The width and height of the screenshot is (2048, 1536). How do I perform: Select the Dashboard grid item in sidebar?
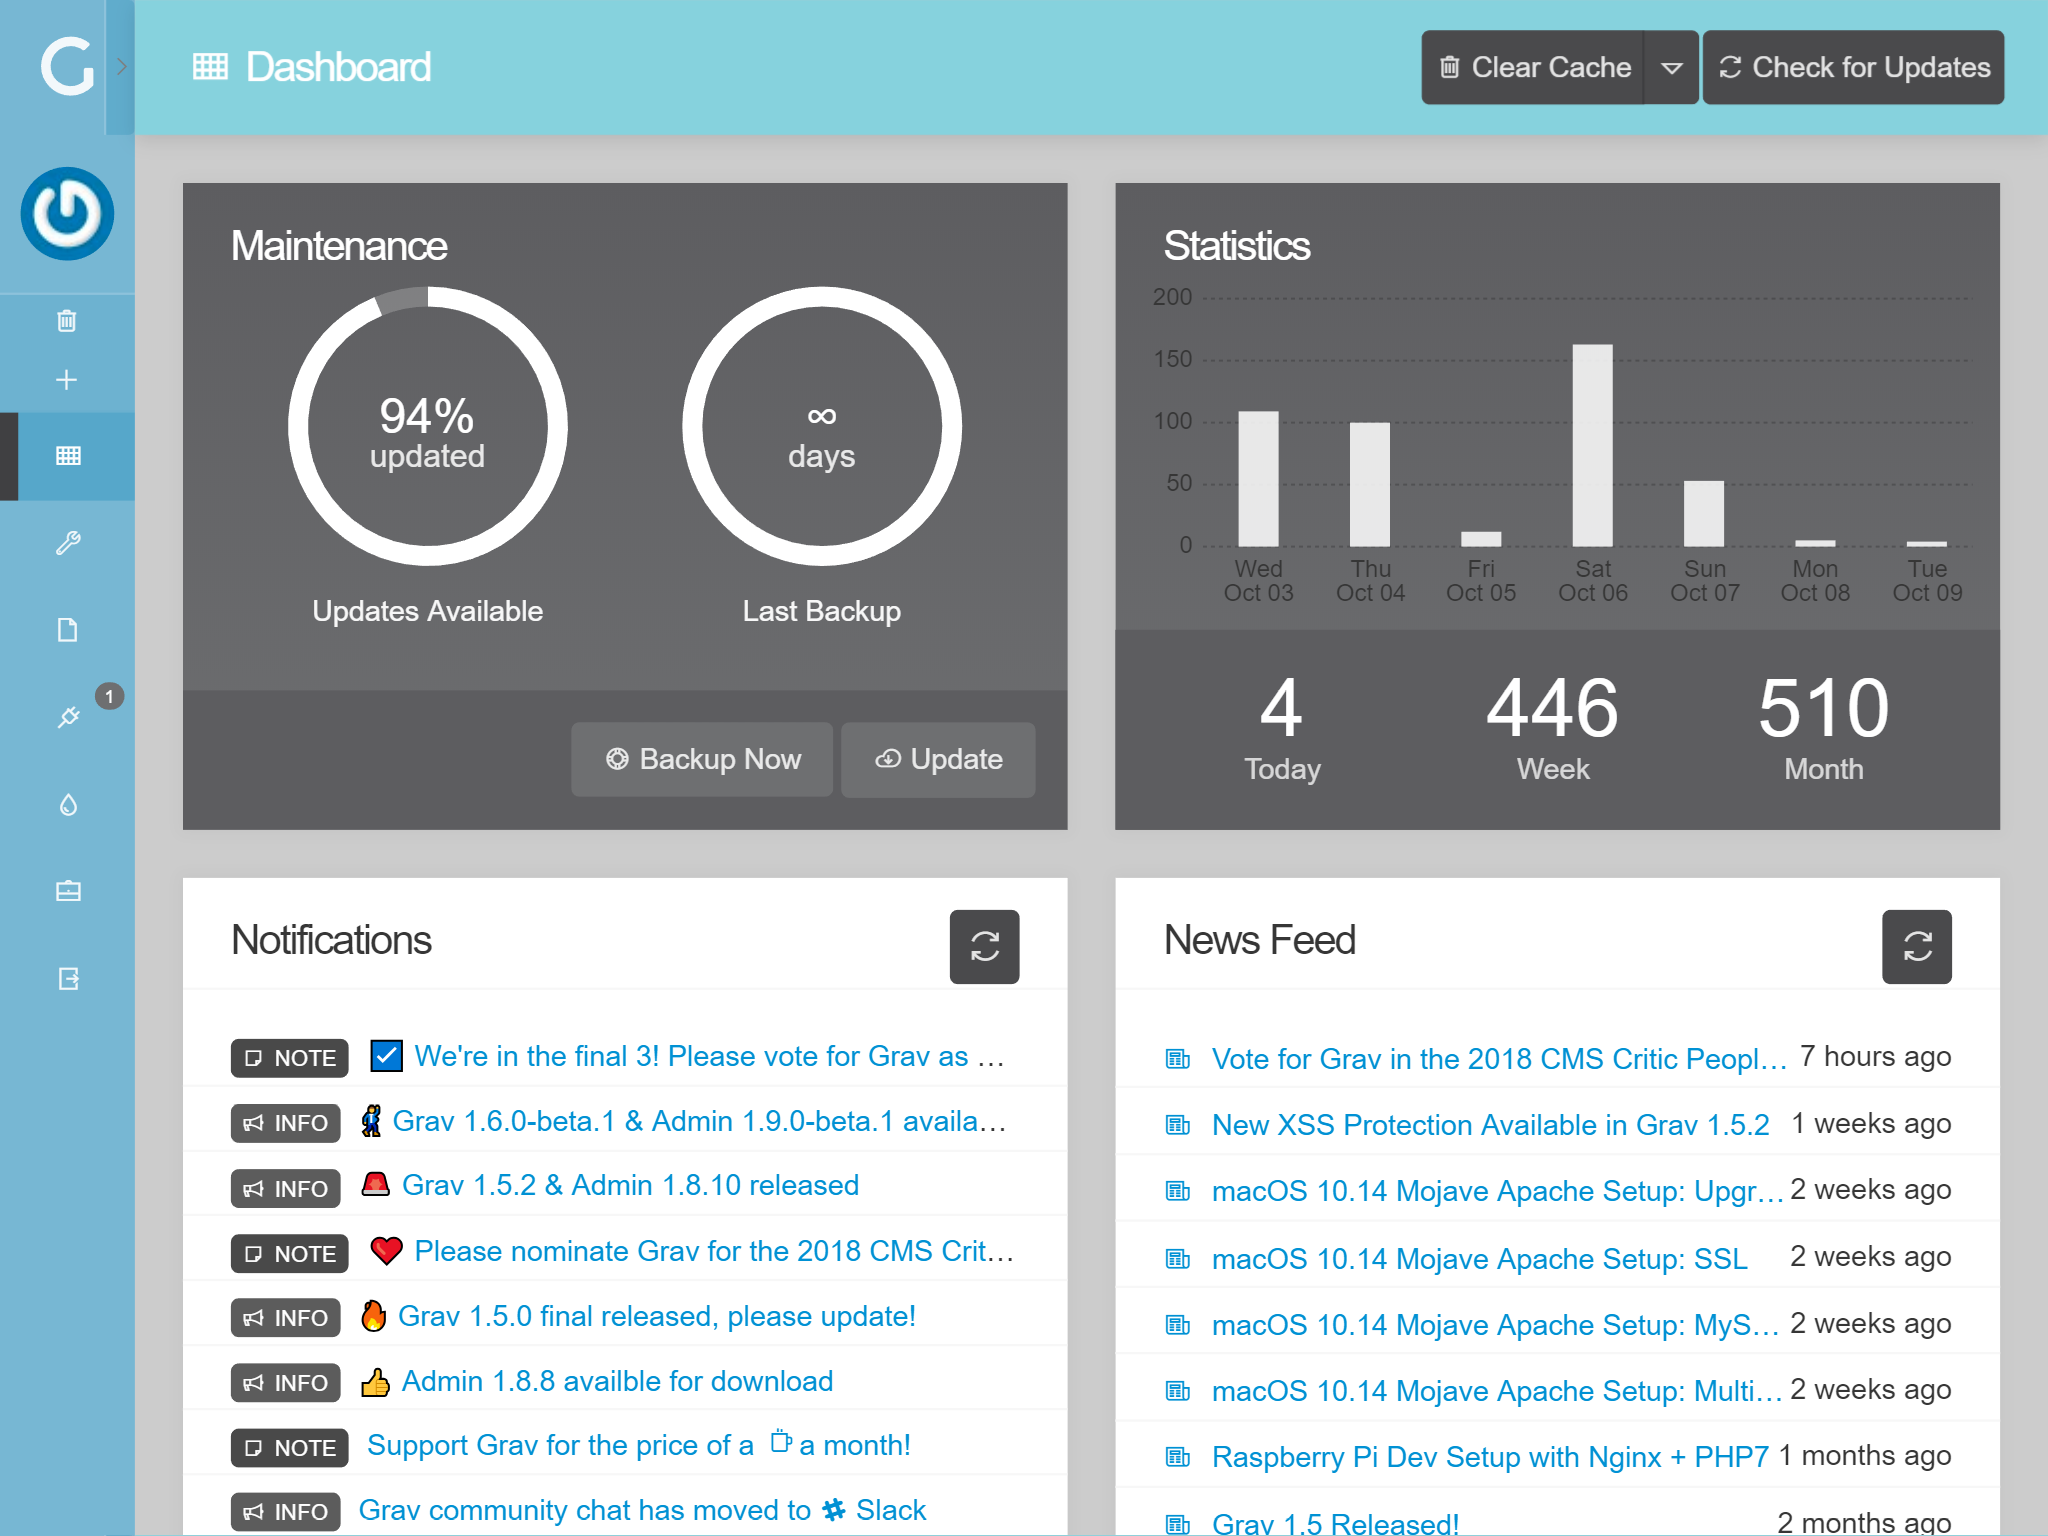[67, 456]
